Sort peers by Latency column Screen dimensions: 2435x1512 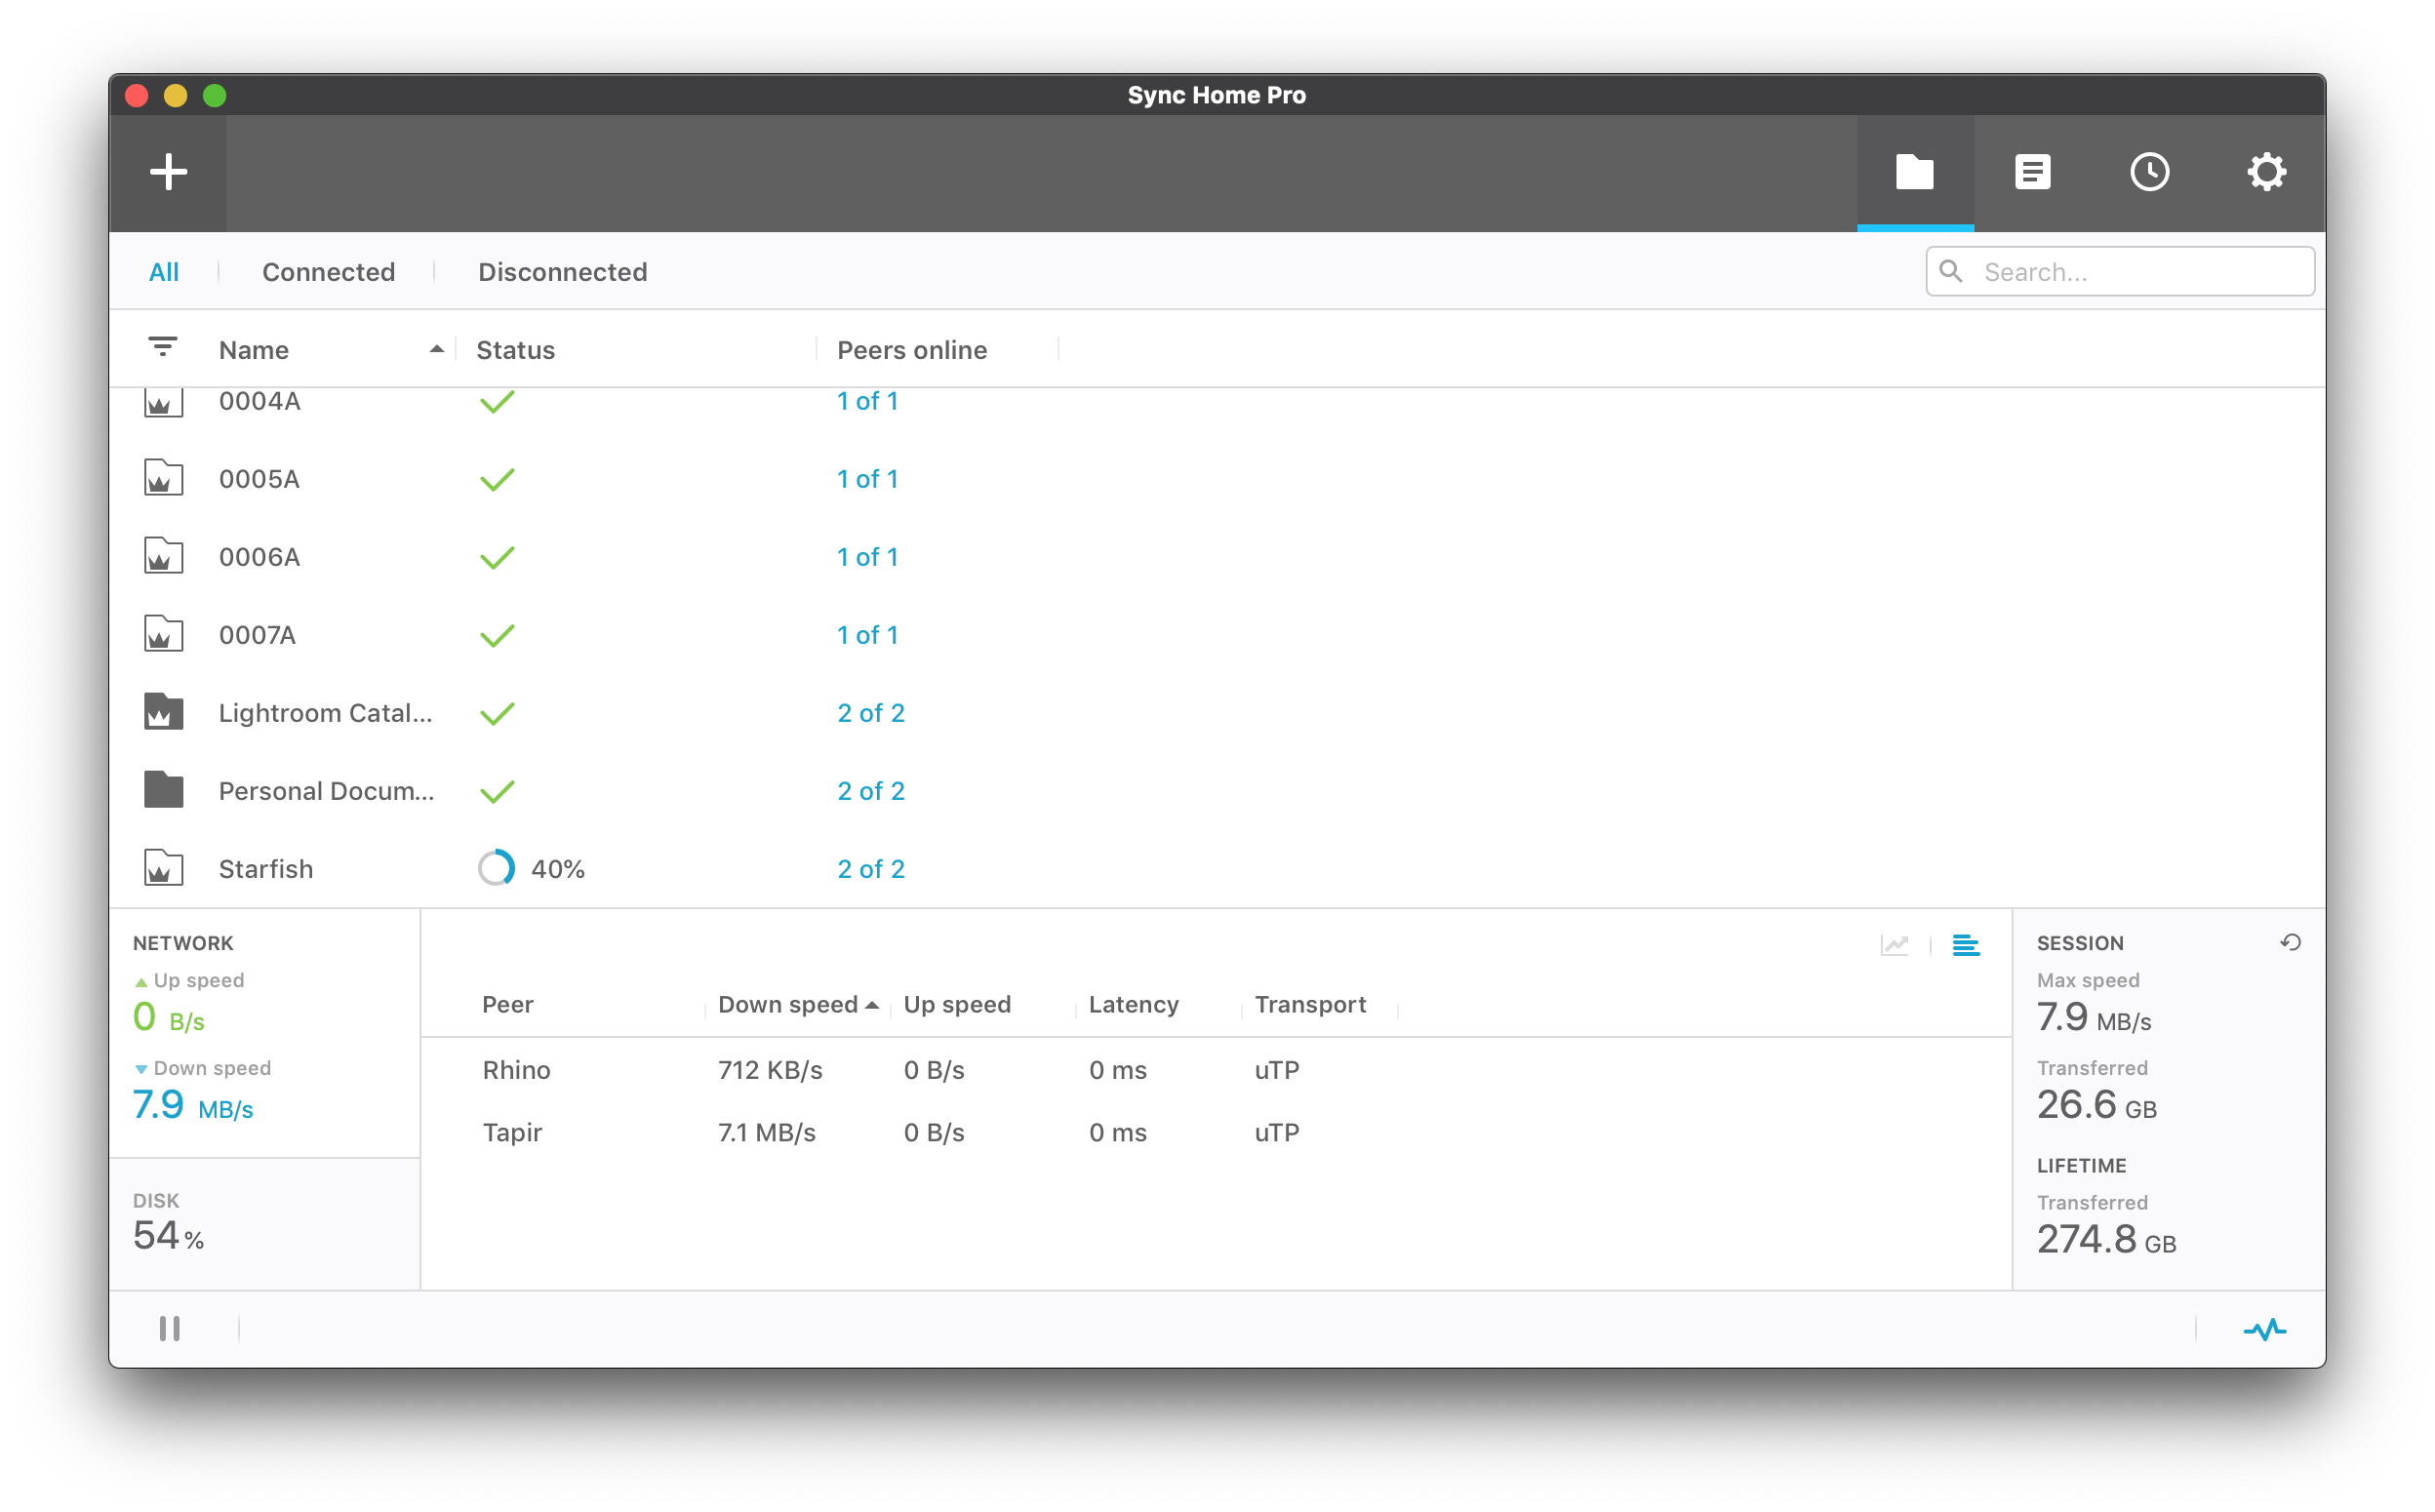coord(1134,1005)
